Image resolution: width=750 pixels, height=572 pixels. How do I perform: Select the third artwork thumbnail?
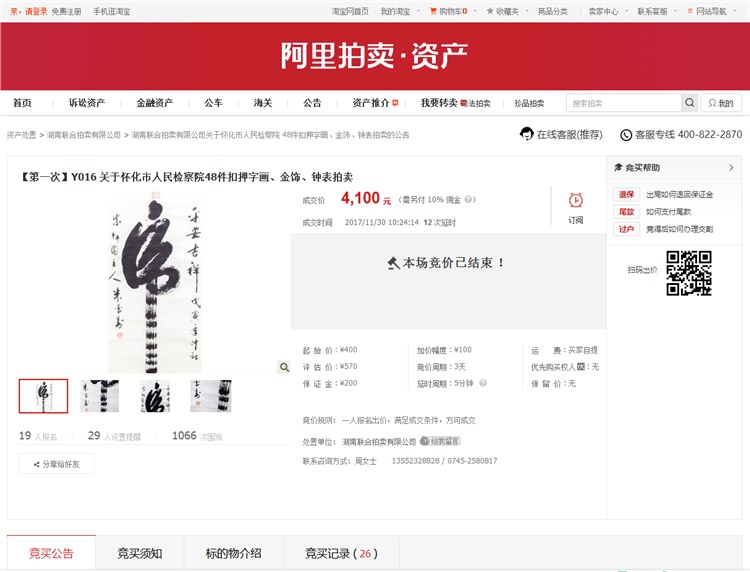pyautogui.click(x=155, y=396)
